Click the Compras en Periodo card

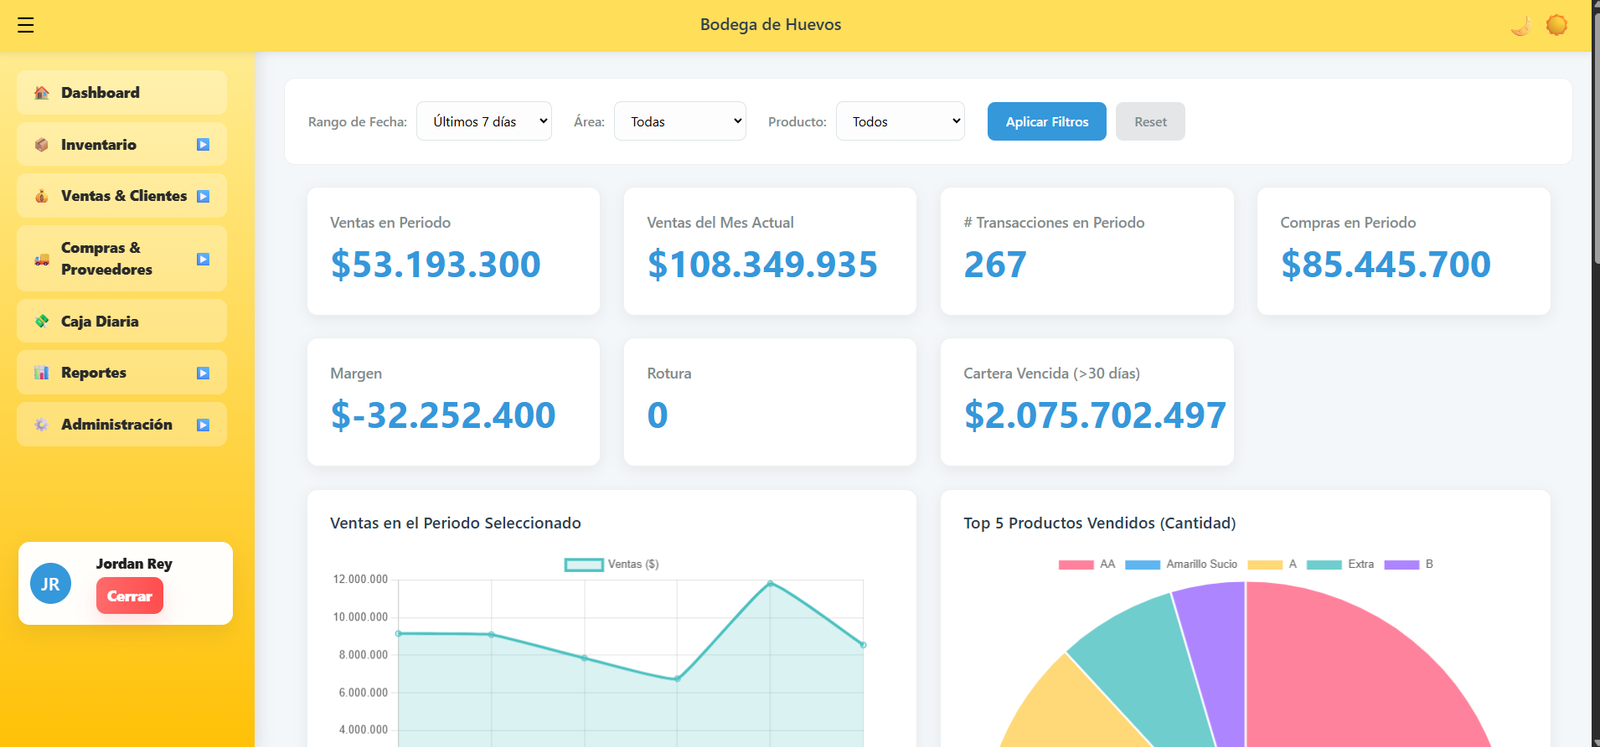tap(1404, 251)
